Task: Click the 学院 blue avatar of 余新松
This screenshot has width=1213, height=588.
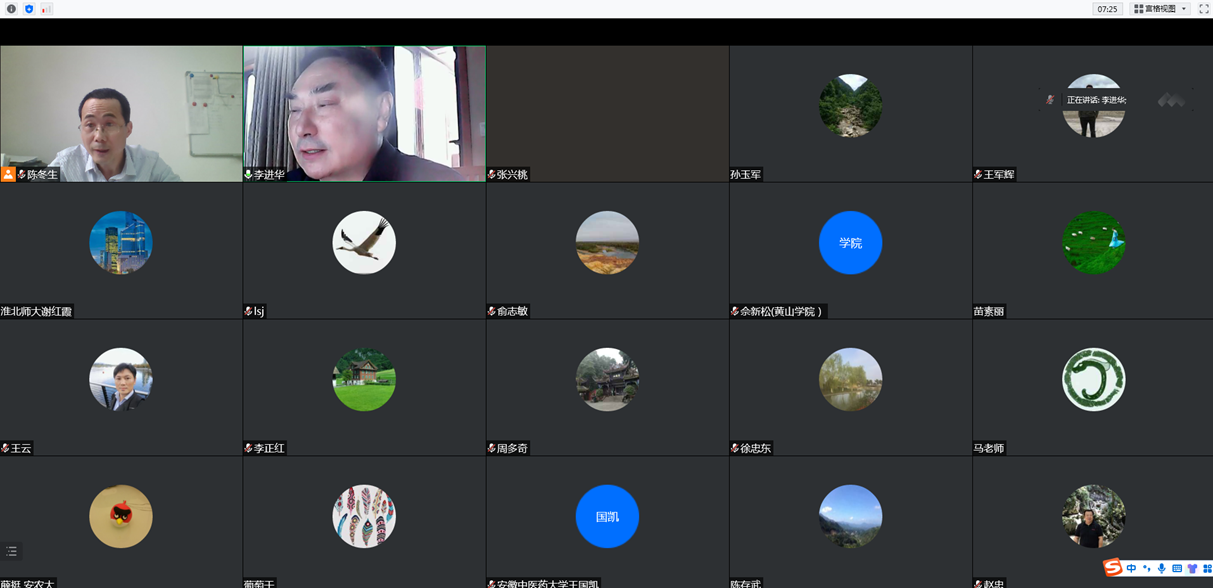Action: 850,243
